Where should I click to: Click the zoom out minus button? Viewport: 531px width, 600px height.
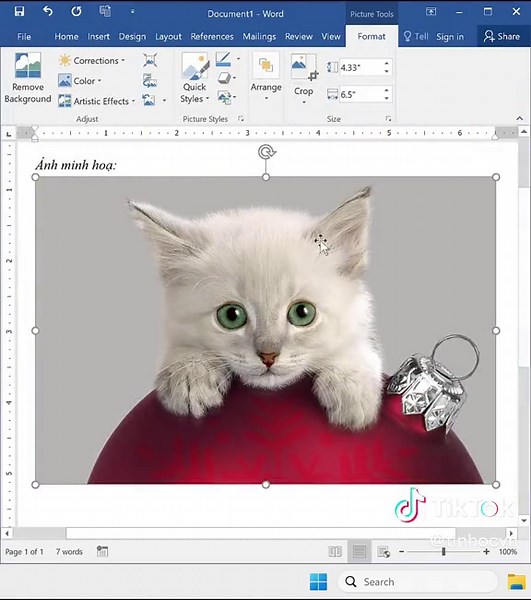pyautogui.click(x=401, y=551)
